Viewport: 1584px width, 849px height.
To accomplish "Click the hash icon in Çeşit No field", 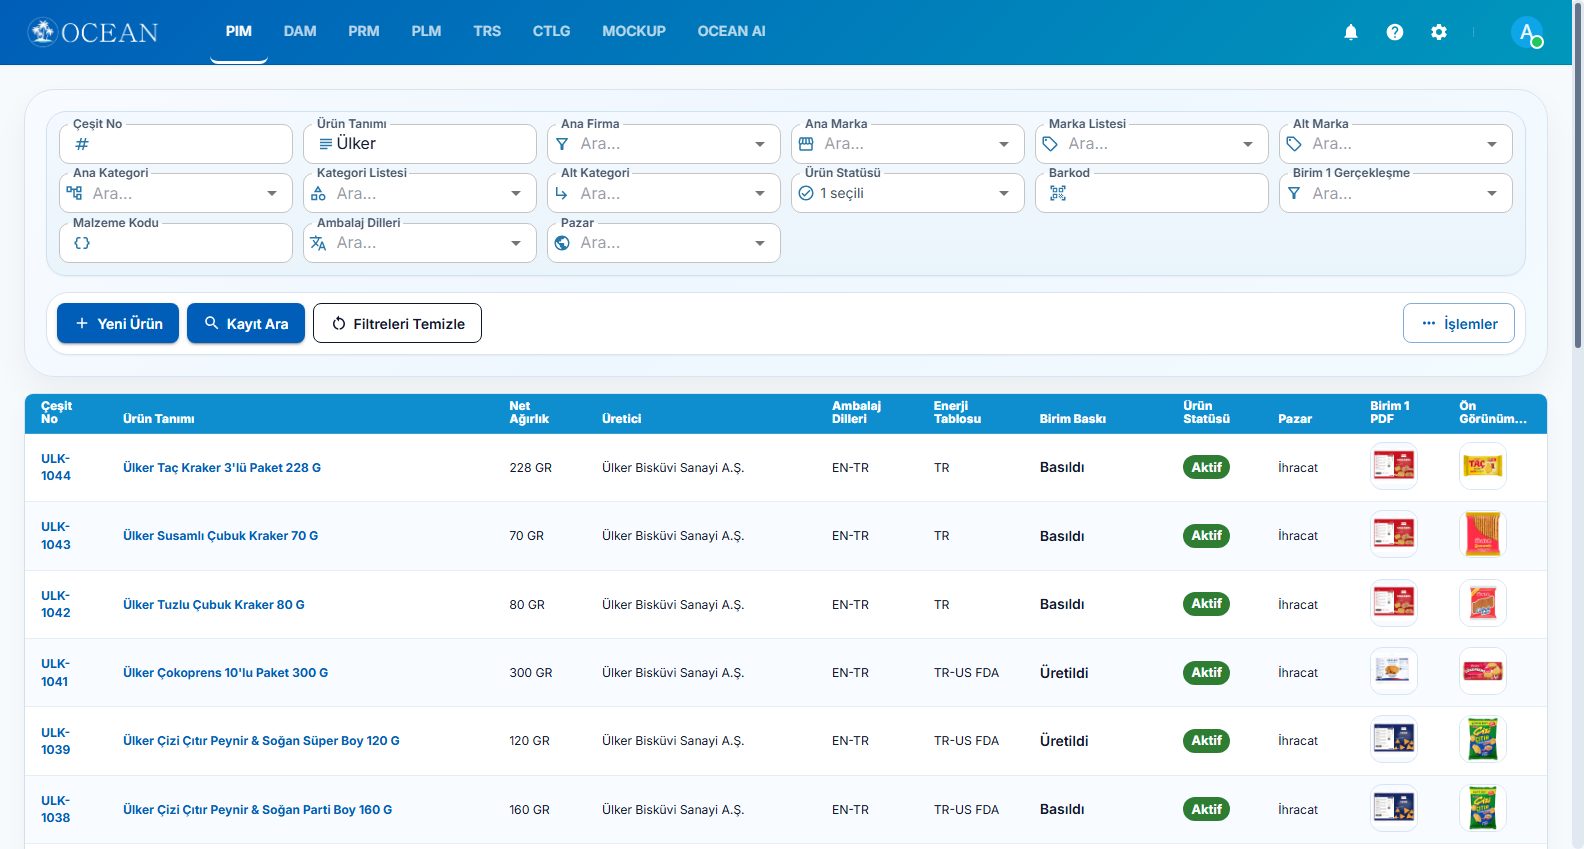I will coord(82,144).
